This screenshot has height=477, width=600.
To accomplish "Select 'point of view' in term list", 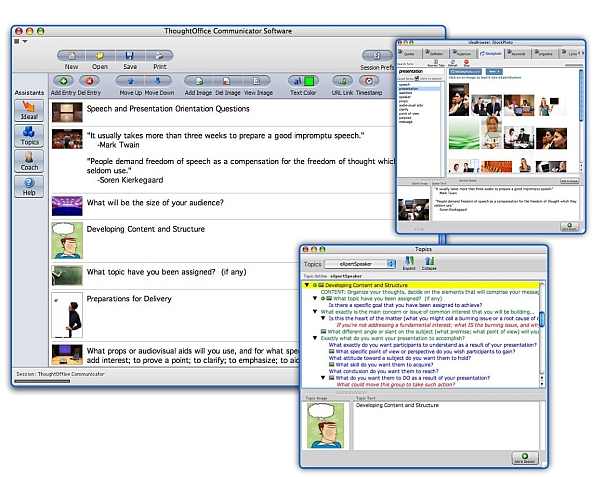I will click(409, 114).
